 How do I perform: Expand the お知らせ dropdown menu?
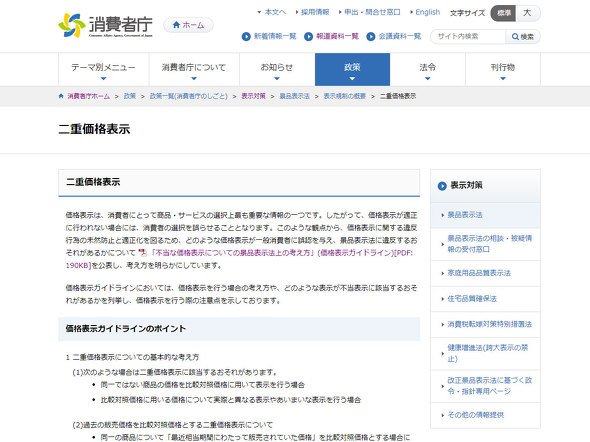(277, 70)
